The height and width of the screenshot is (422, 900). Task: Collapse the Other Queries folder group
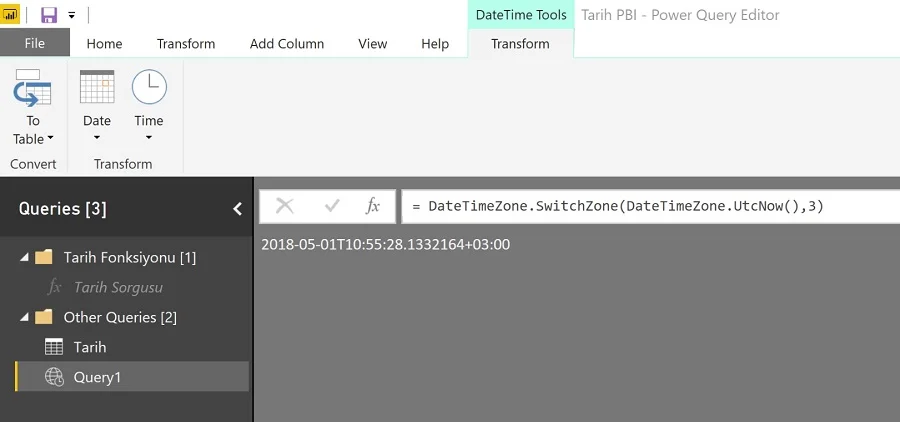[x=24, y=318]
